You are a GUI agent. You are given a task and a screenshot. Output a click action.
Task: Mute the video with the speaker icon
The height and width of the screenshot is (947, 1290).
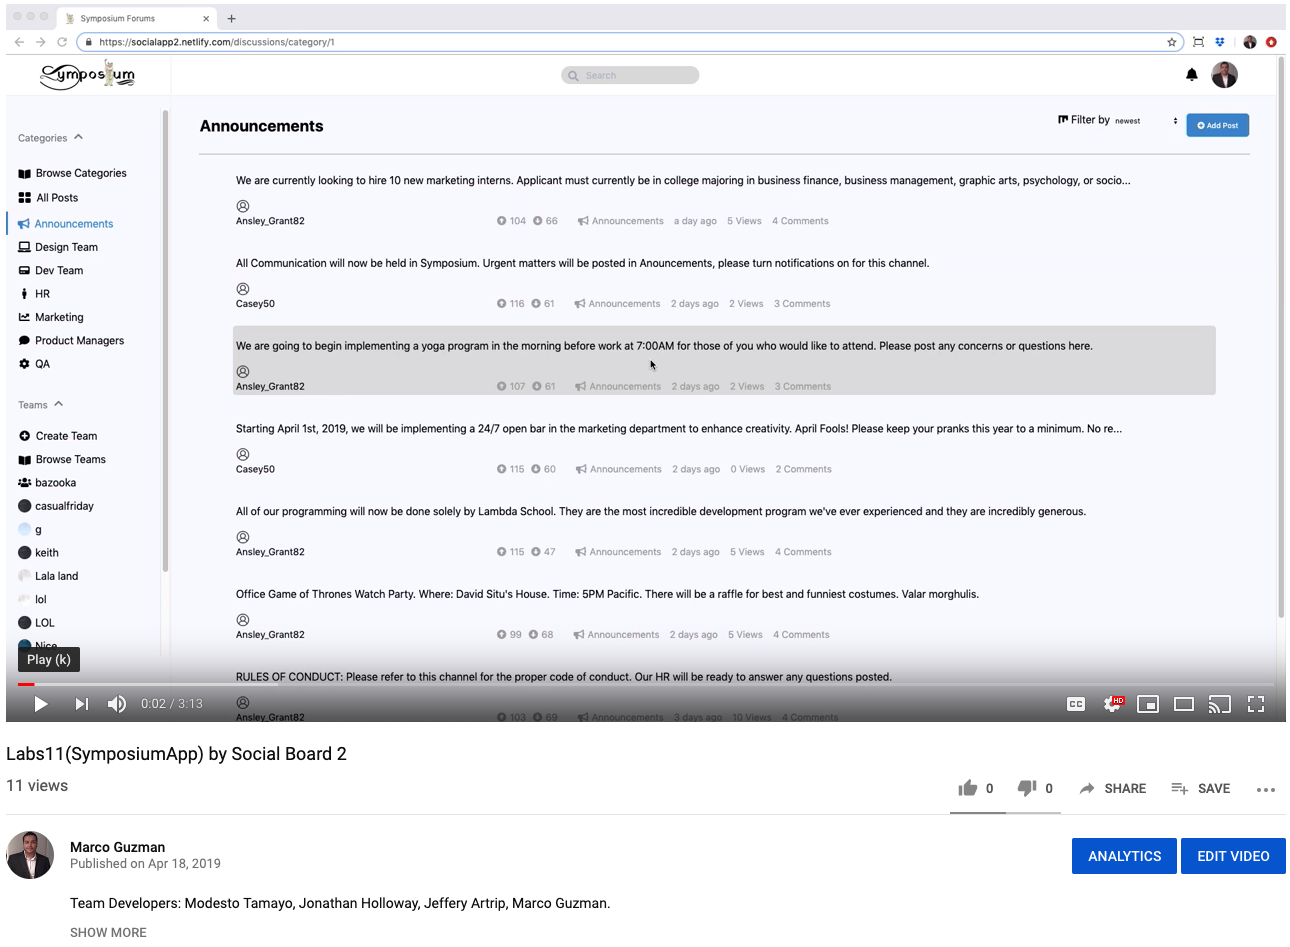[117, 704]
